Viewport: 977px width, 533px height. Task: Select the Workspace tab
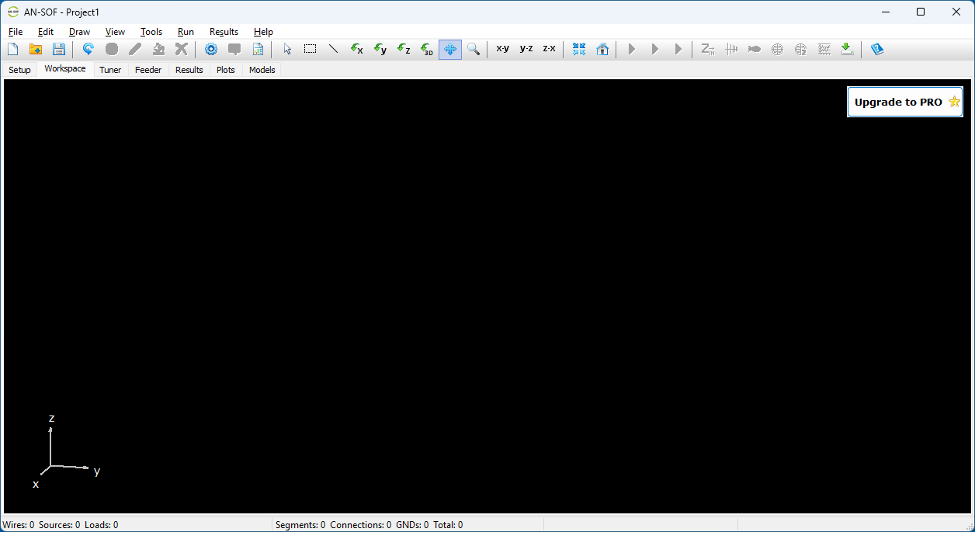point(65,69)
